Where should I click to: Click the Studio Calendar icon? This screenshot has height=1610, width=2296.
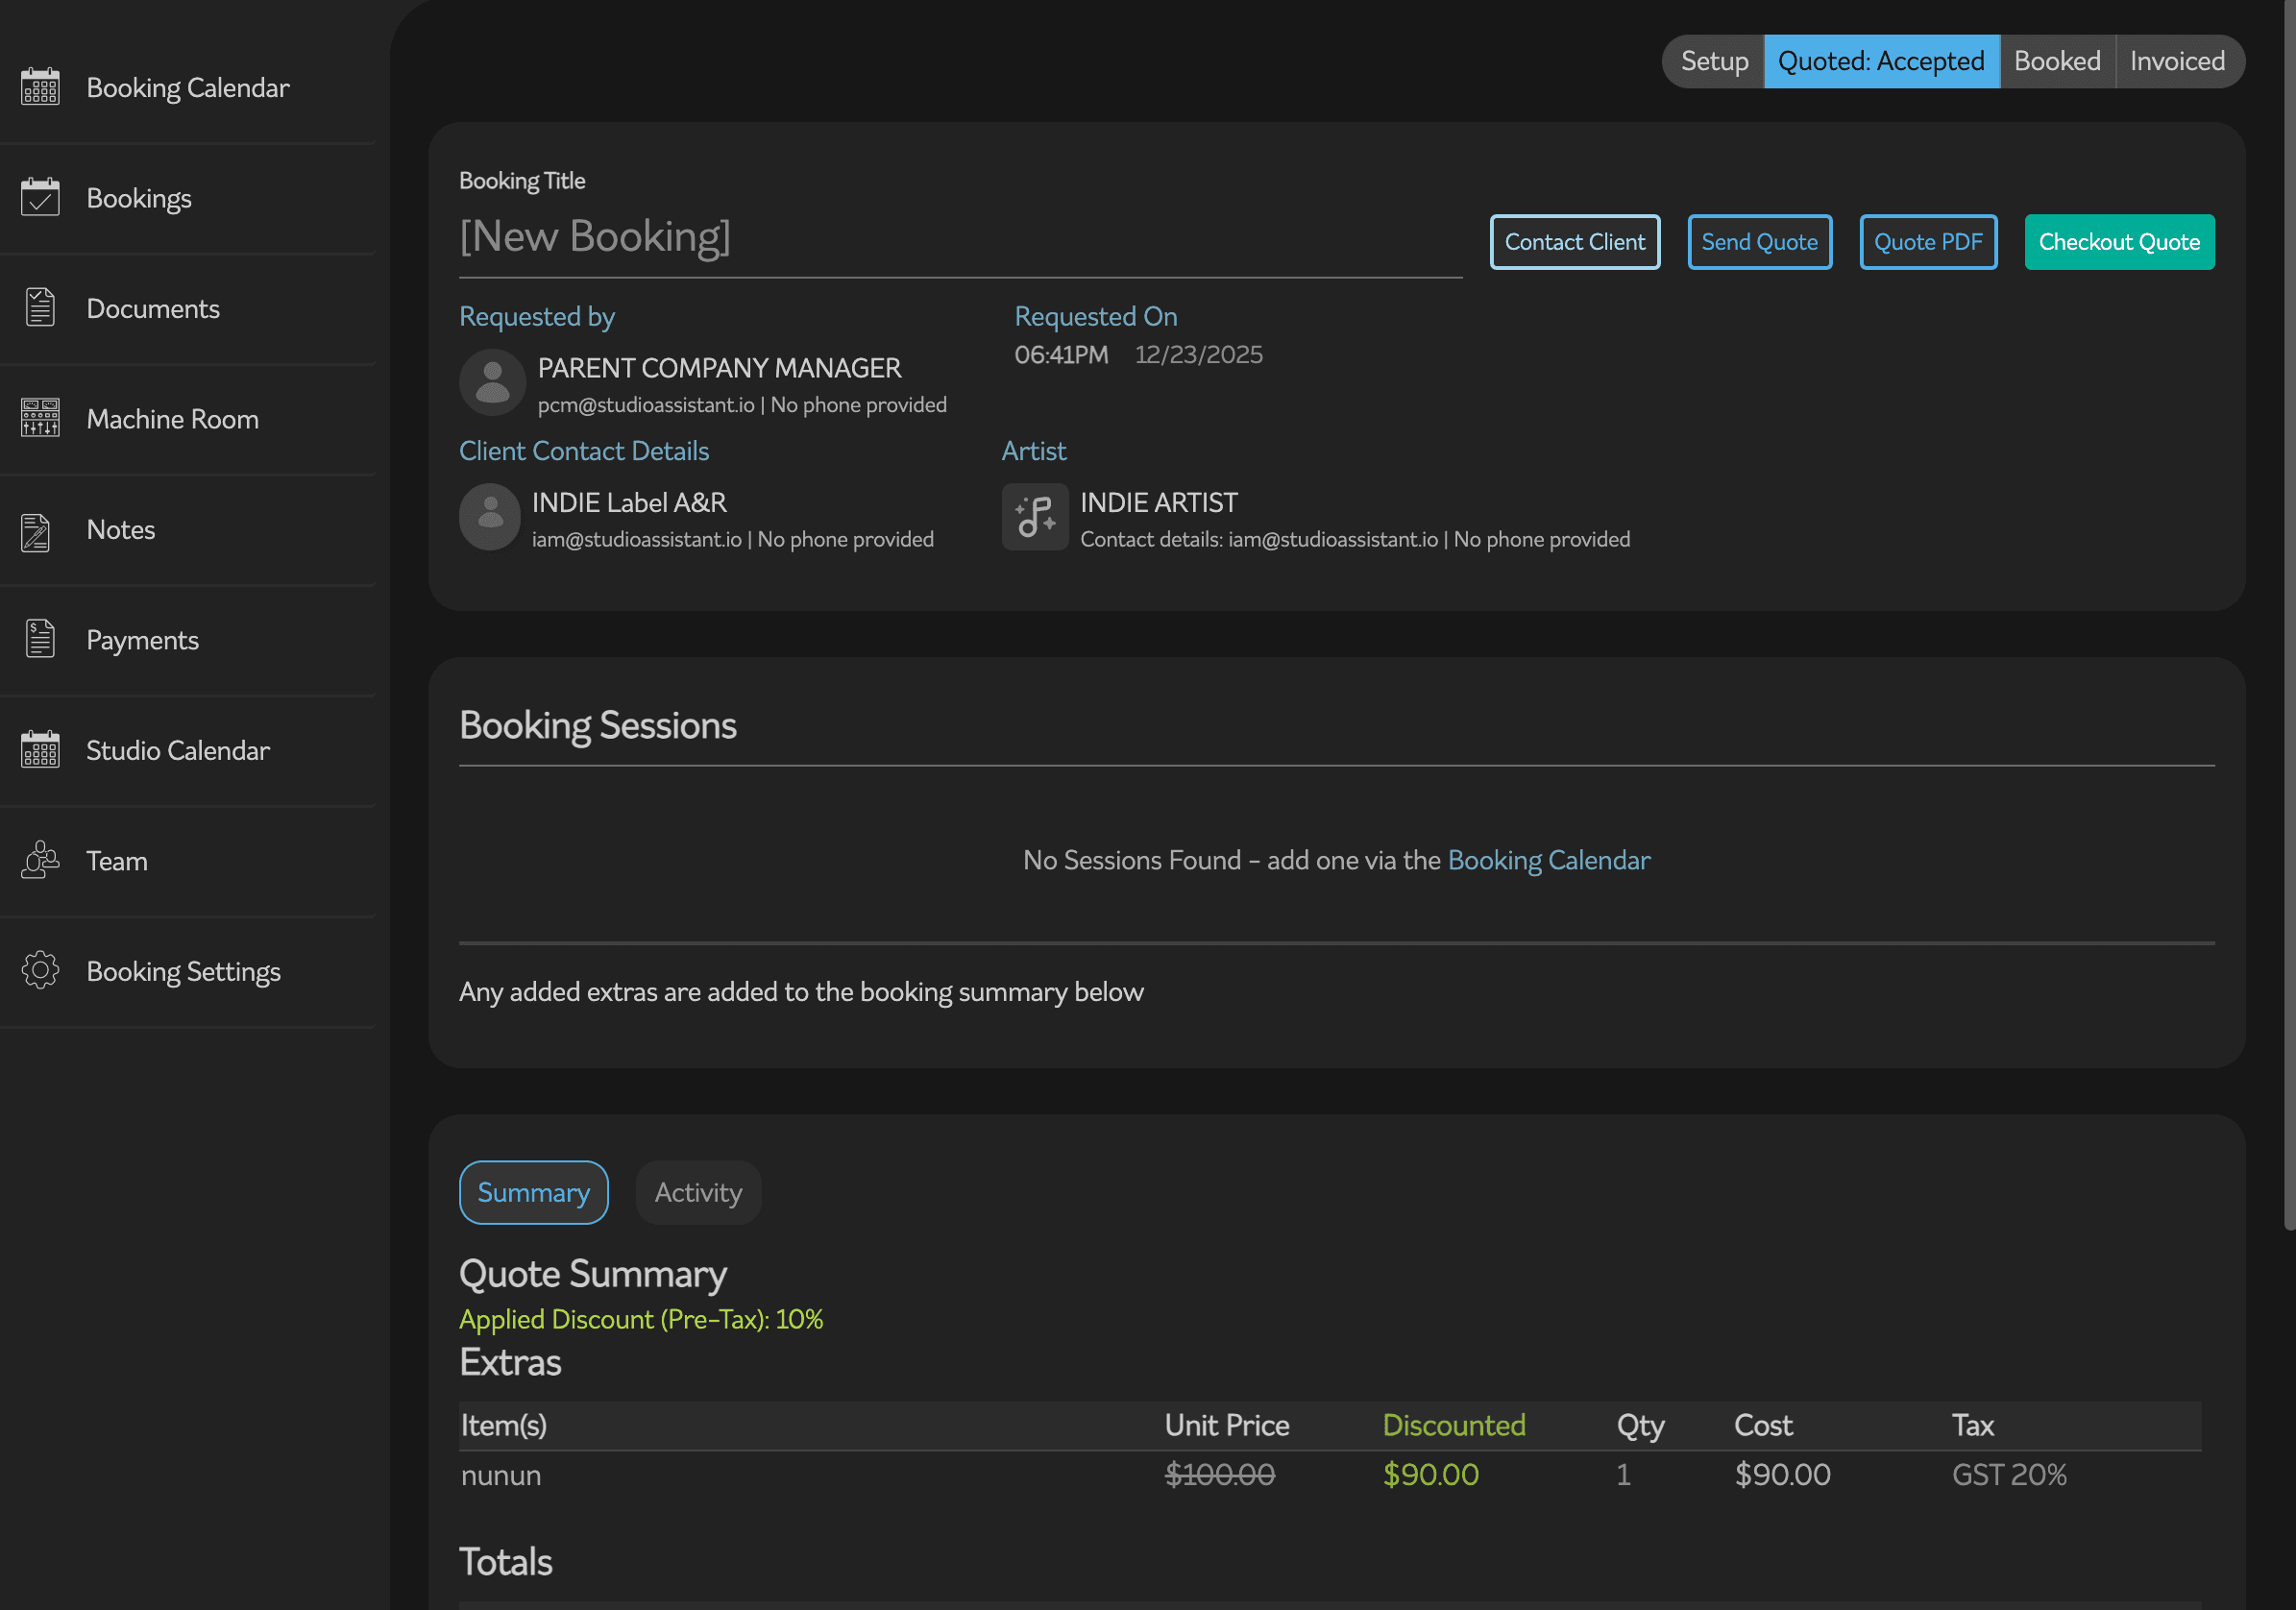[x=40, y=749]
